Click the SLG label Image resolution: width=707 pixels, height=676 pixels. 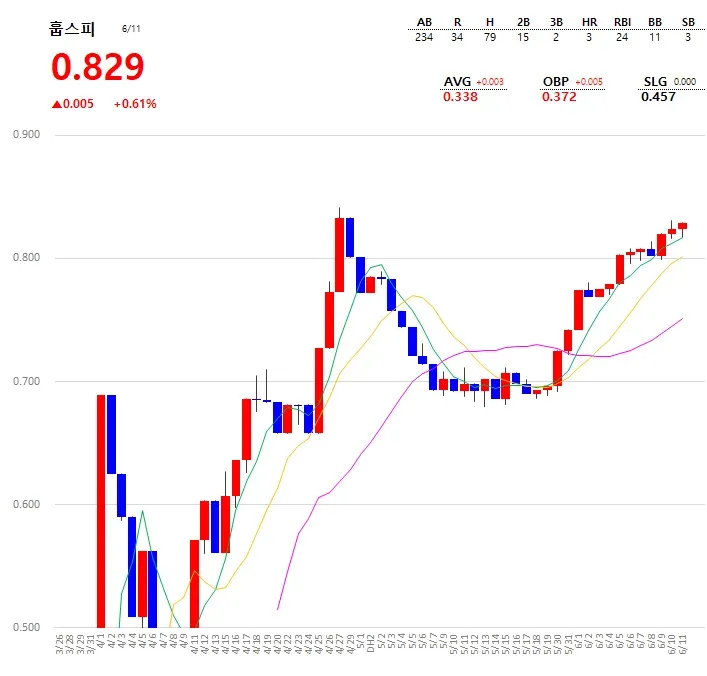655,82
